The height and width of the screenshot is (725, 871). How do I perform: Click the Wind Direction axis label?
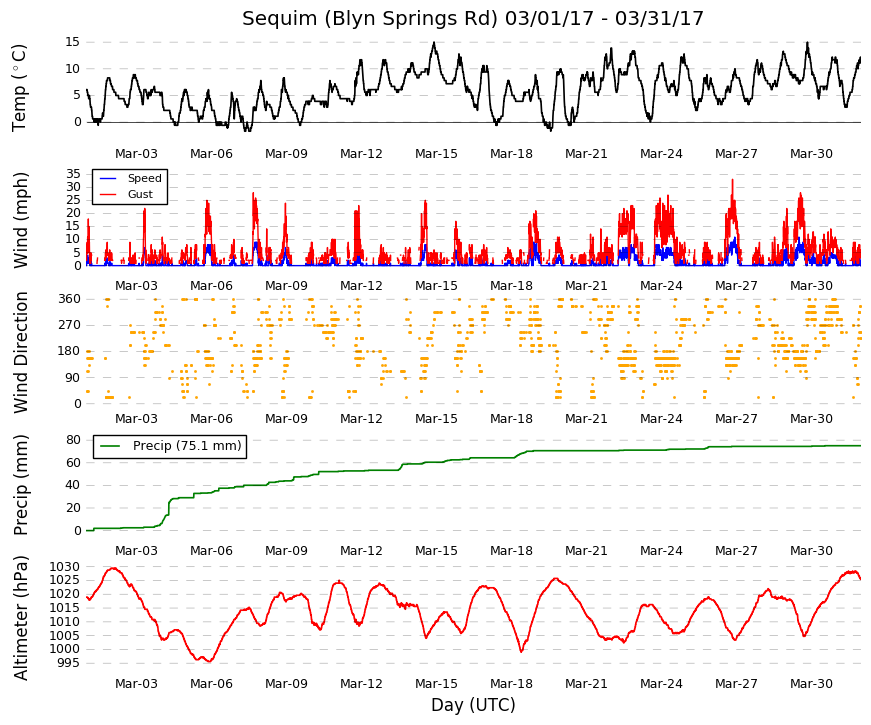(x=20, y=353)
